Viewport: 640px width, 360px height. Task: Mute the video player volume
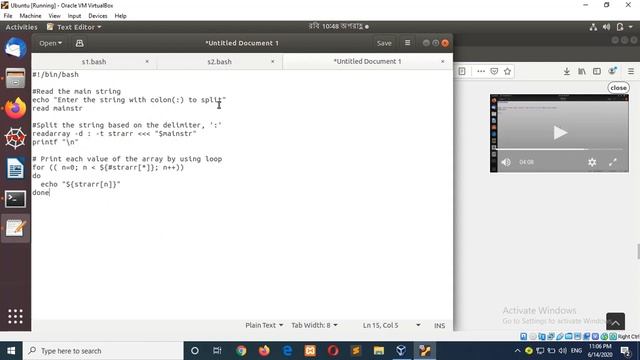[x=506, y=162]
